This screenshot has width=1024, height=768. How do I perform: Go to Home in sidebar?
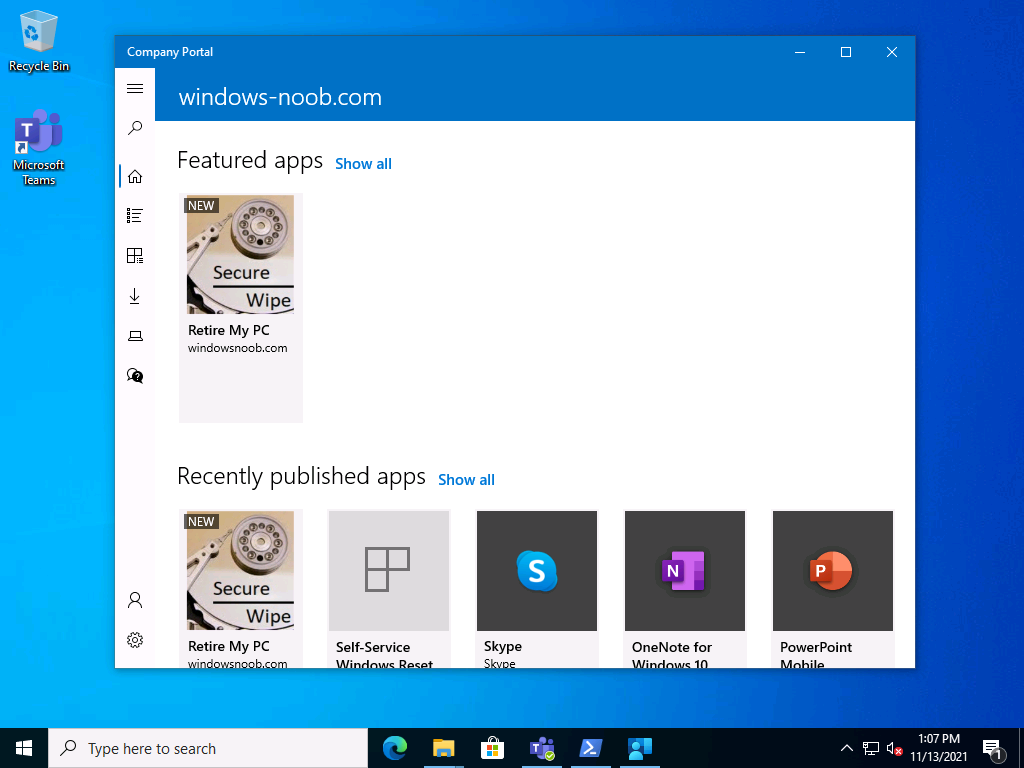[x=135, y=176]
